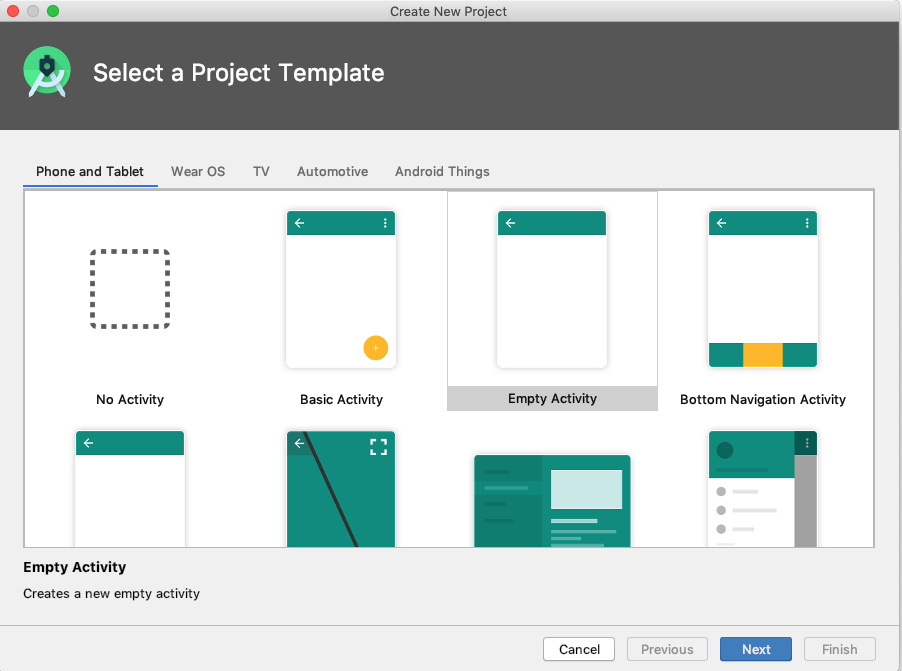Click the green zoom window button

(x=53, y=11)
